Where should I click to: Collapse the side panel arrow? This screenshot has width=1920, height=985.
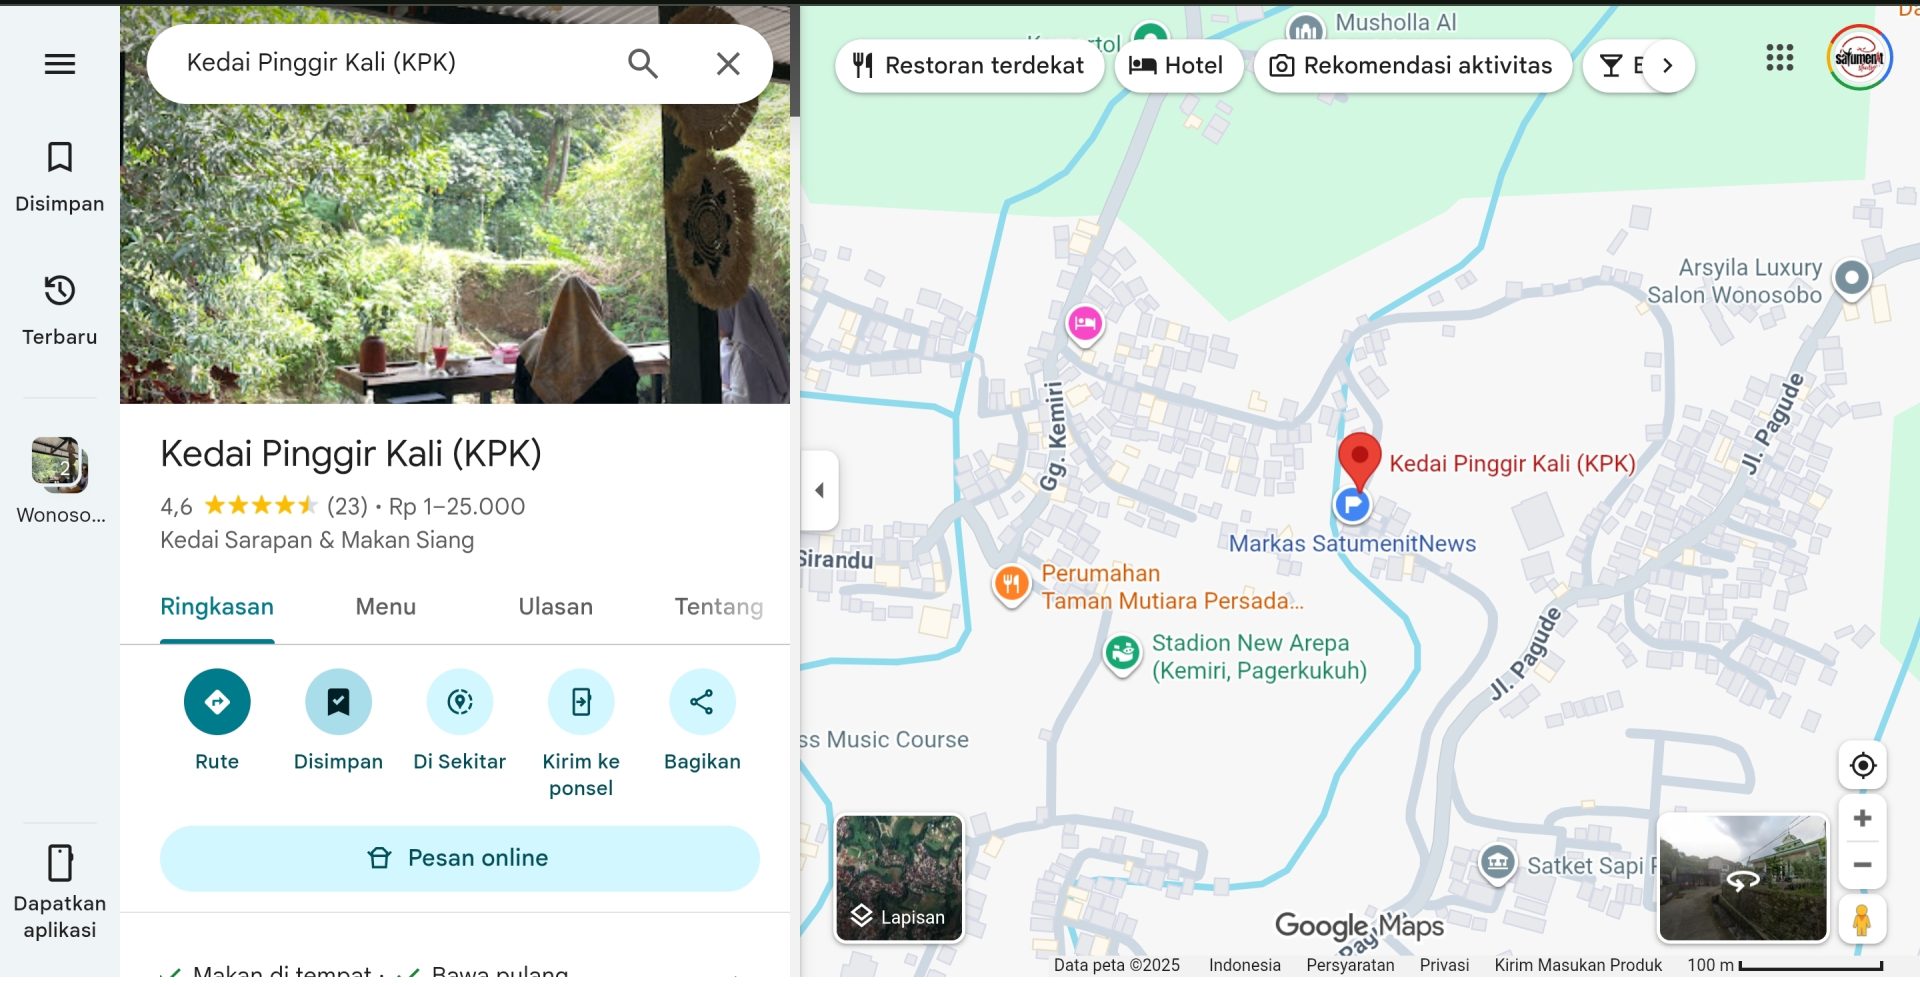820,490
